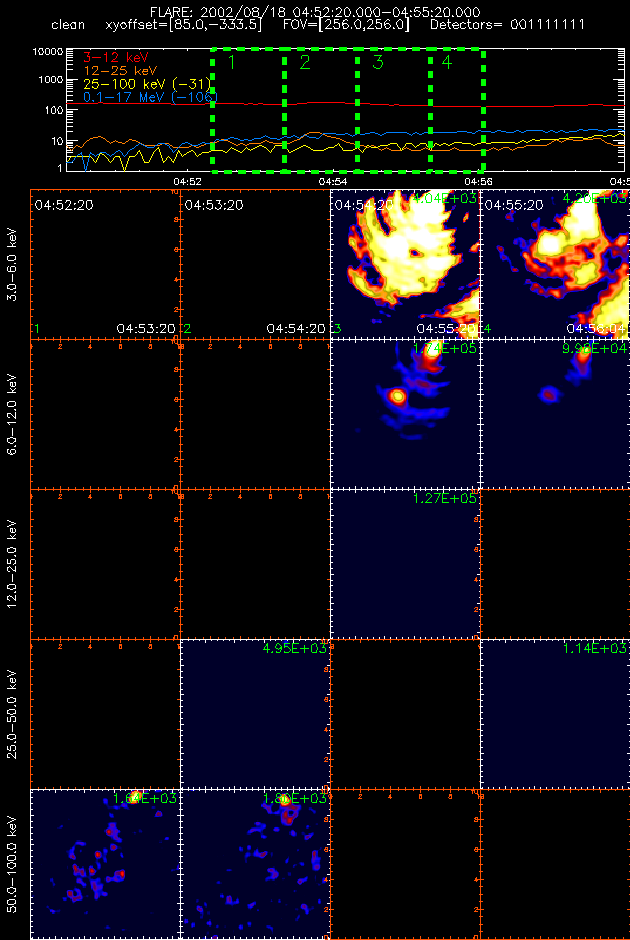Screen dimensions: 630x940
Task: Open the 3.0-6.0 keV image starting 04:55:20
Action: pyautogui.click(x=555, y=264)
